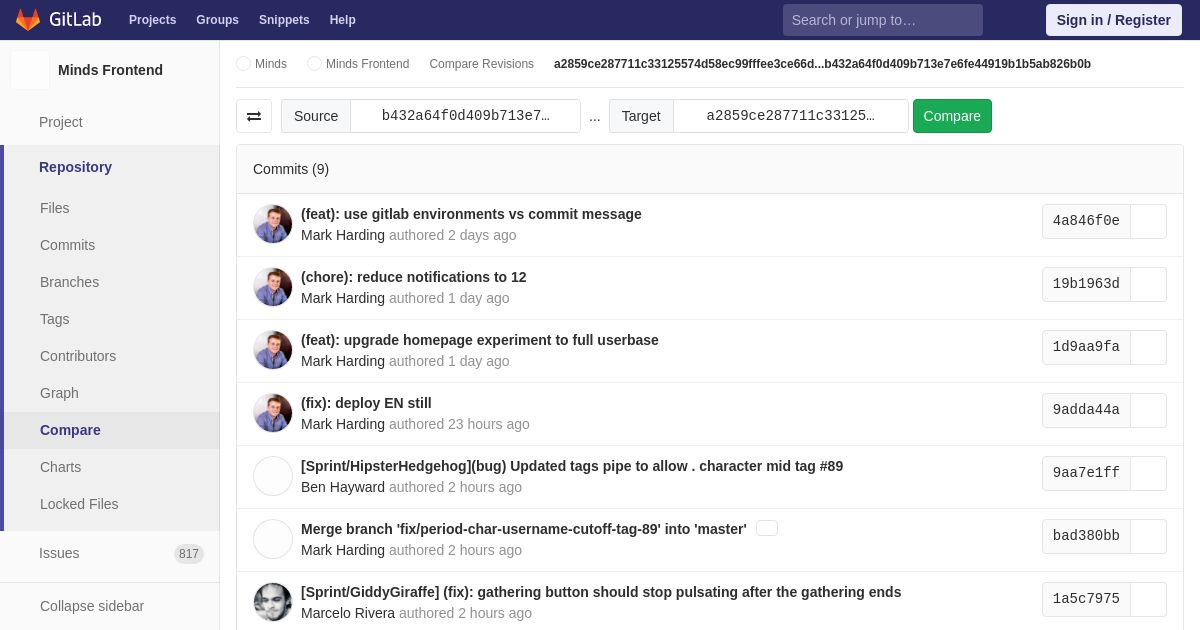Open commit '(chore): reduce notifications to 12'
Image resolution: width=1200 pixels, height=630 pixels.
tap(413, 277)
